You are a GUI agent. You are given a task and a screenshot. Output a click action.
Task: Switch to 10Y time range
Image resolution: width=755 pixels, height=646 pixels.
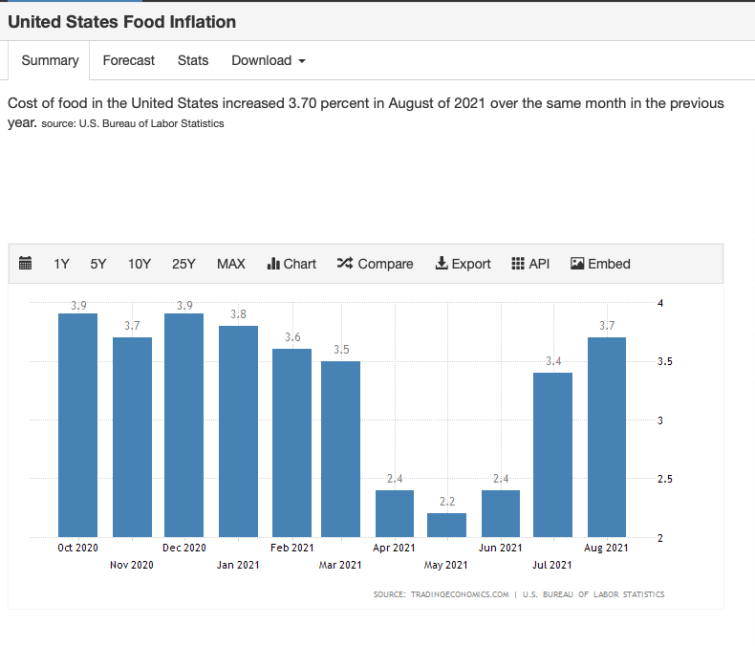[x=139, y=264]
